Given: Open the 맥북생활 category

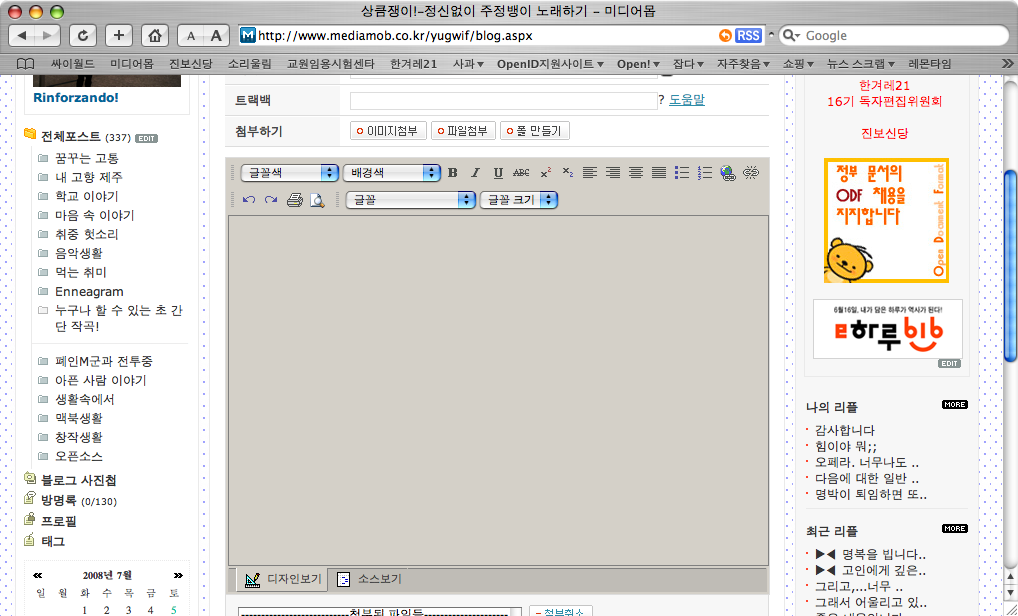Looking at the screenshot, I should pos(79,418).
